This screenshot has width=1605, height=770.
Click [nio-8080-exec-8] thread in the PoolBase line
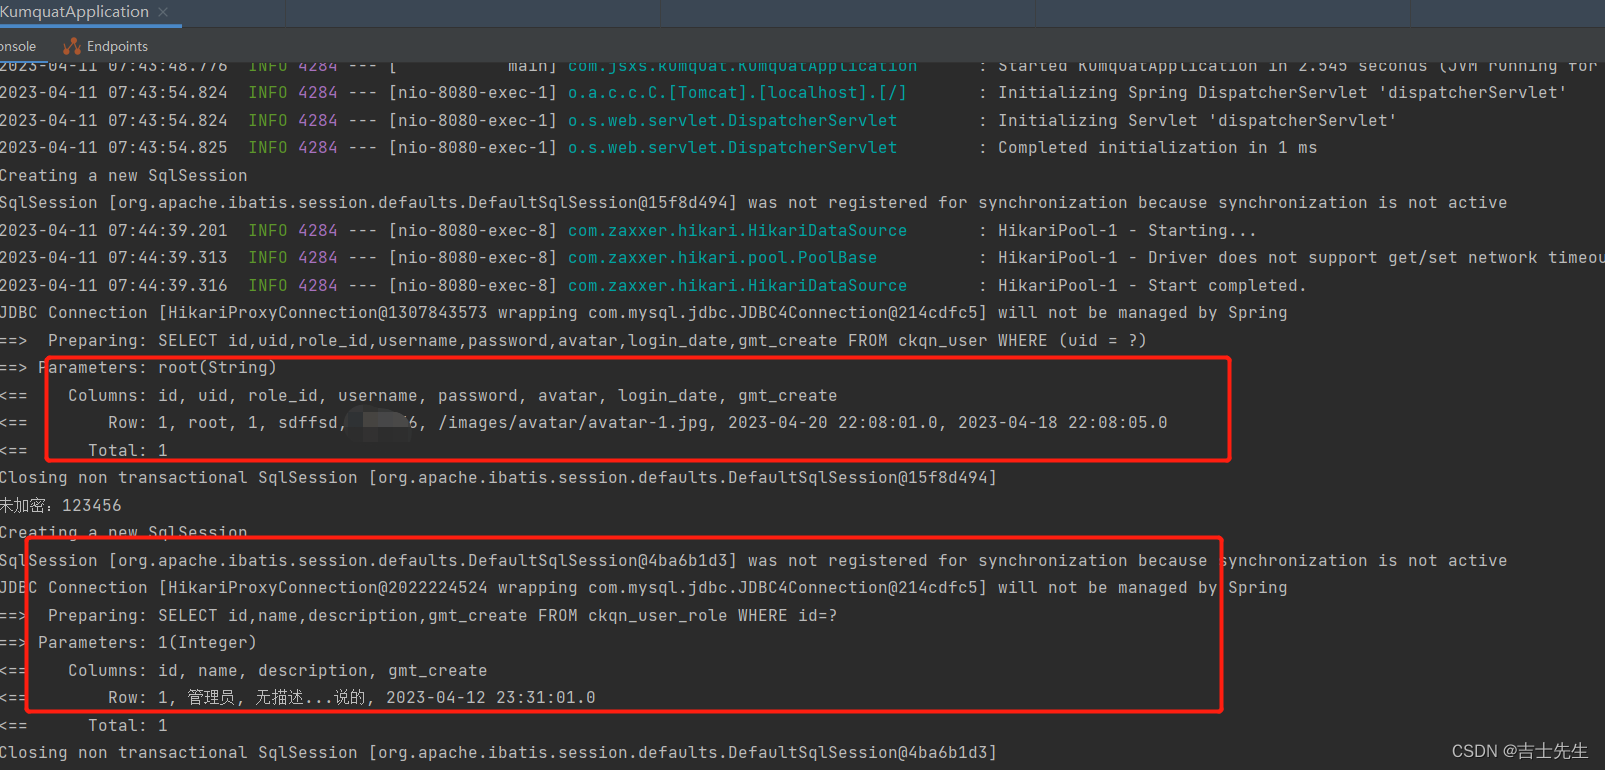(x=472, y=257)
